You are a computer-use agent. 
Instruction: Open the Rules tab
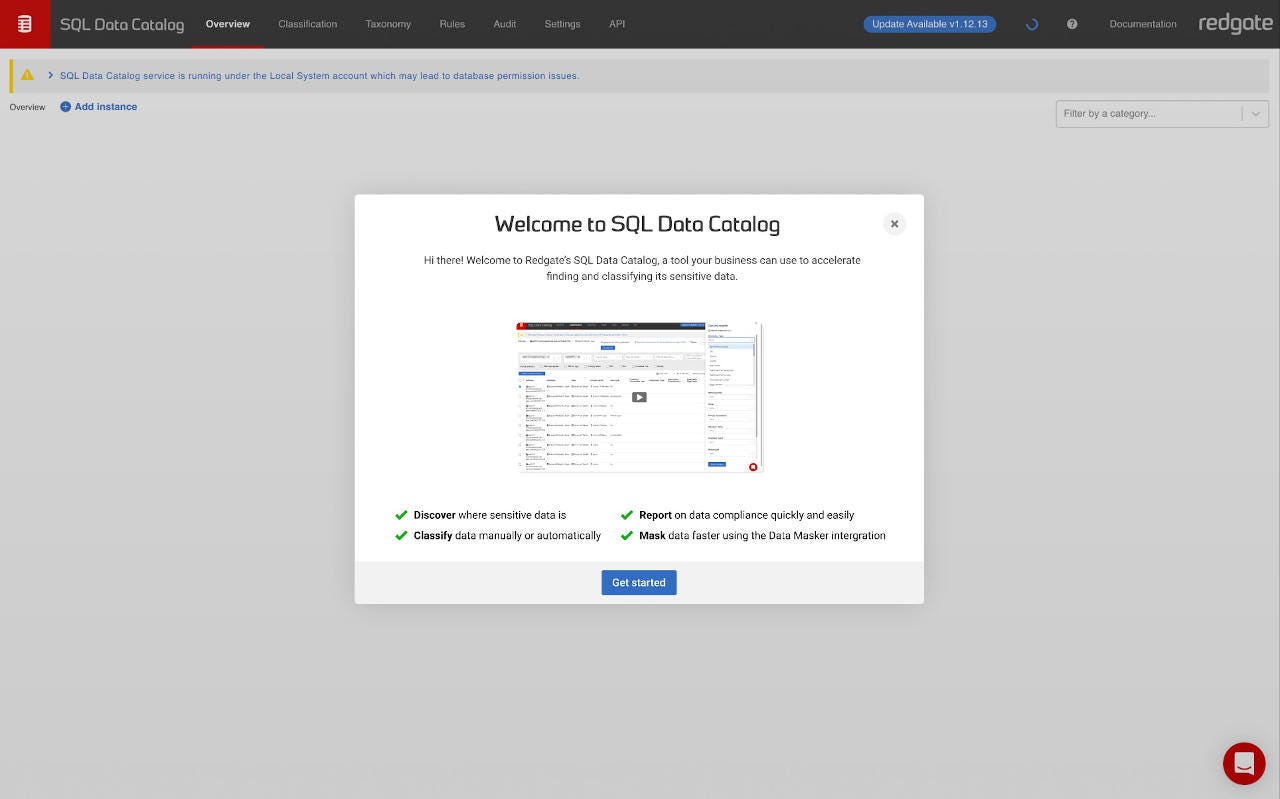(452, 24)
